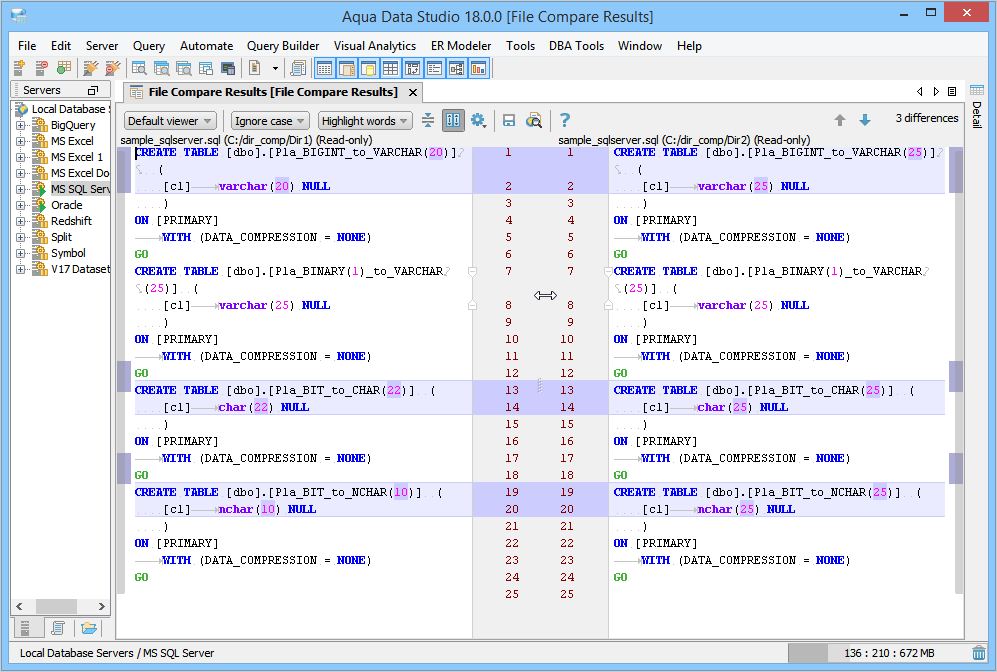Click the script scroll toolbar icon
Image resolution: width=997 pixels, height=672 pixels.
297,68
